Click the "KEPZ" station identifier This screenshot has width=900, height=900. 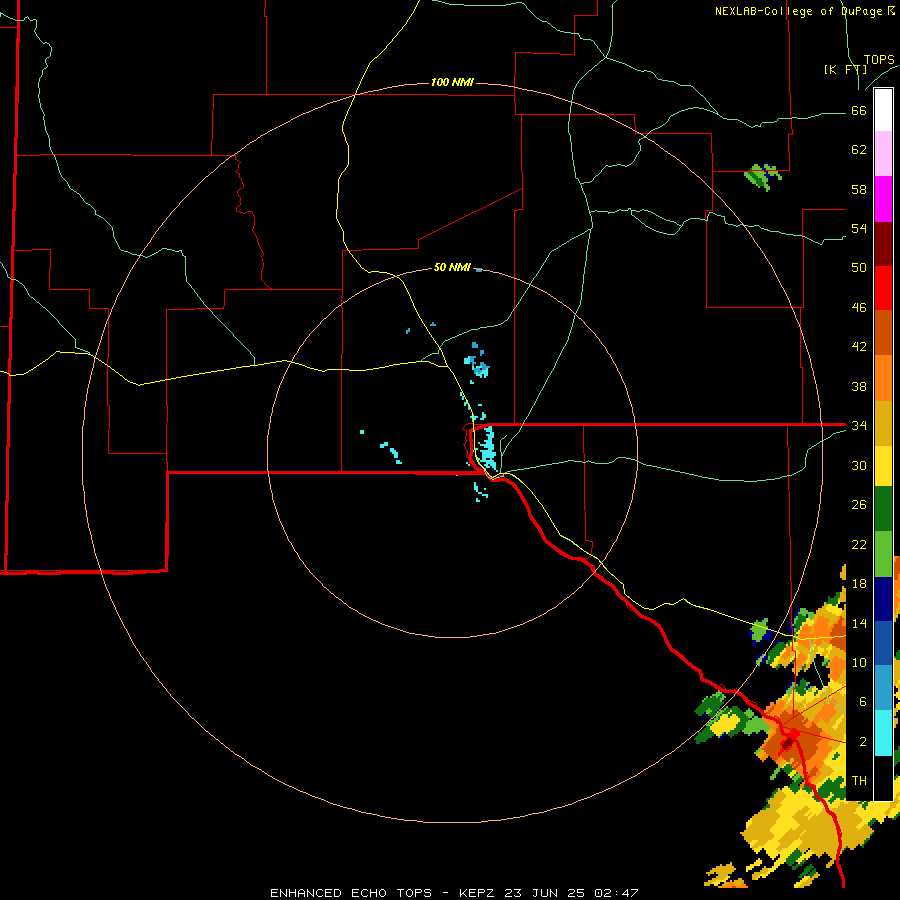tap(478, 893)
